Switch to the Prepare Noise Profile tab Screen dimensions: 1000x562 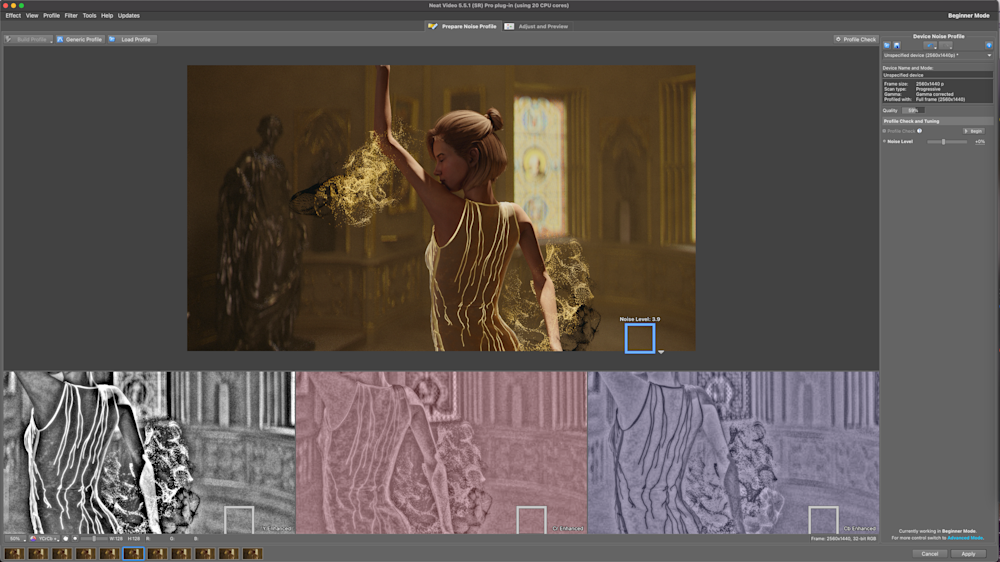click(x=462, y=26)
